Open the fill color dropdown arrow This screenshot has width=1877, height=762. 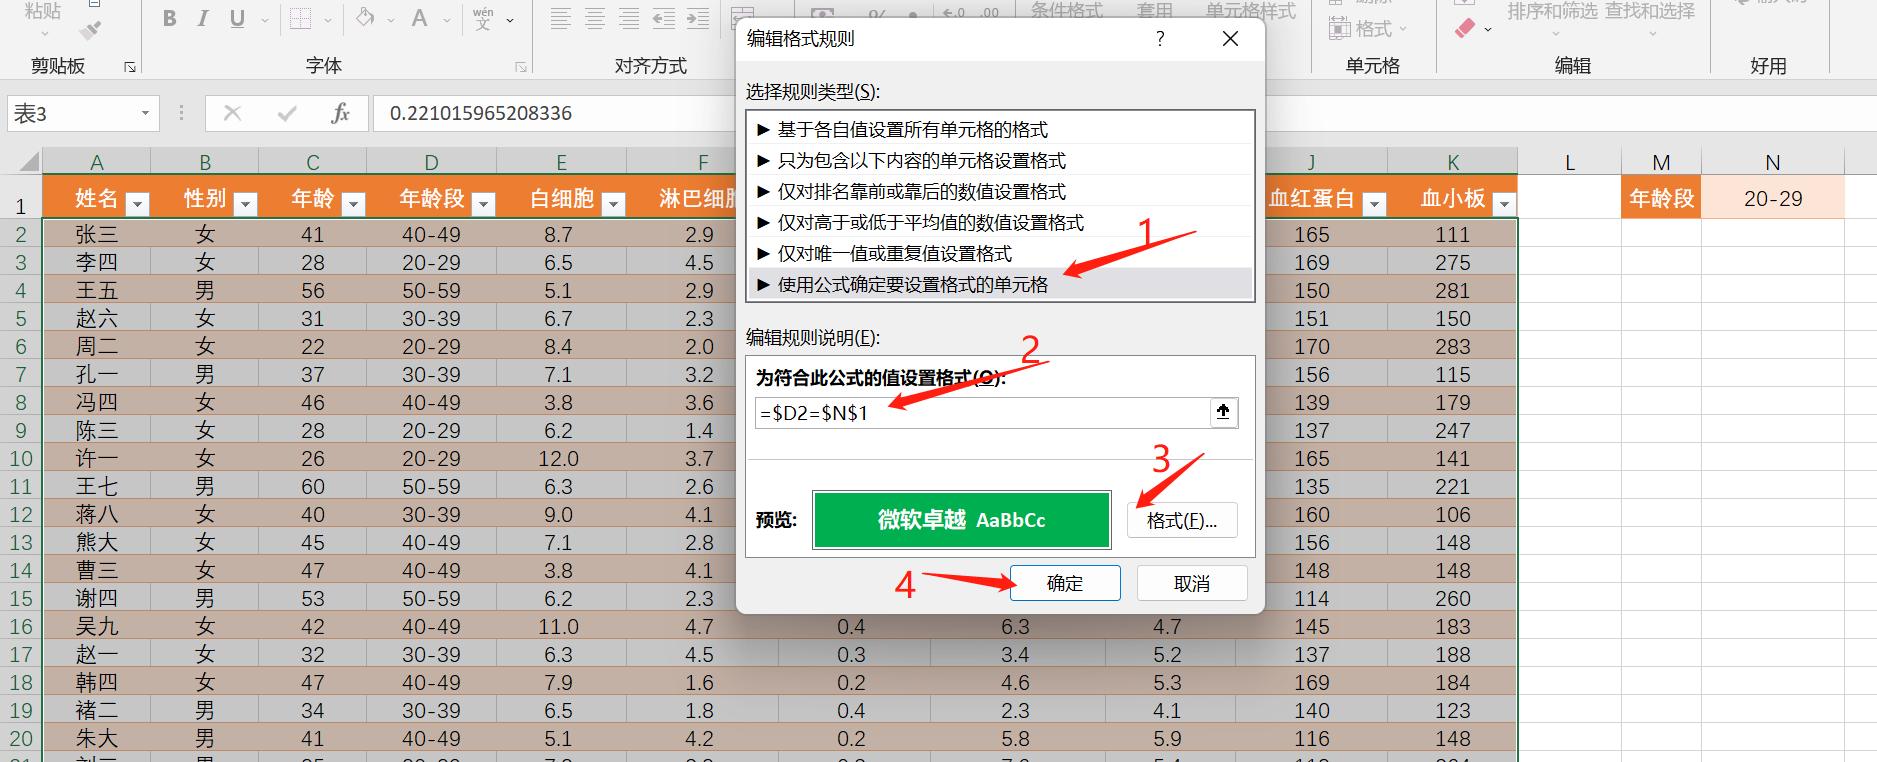[x=392, y=20]
